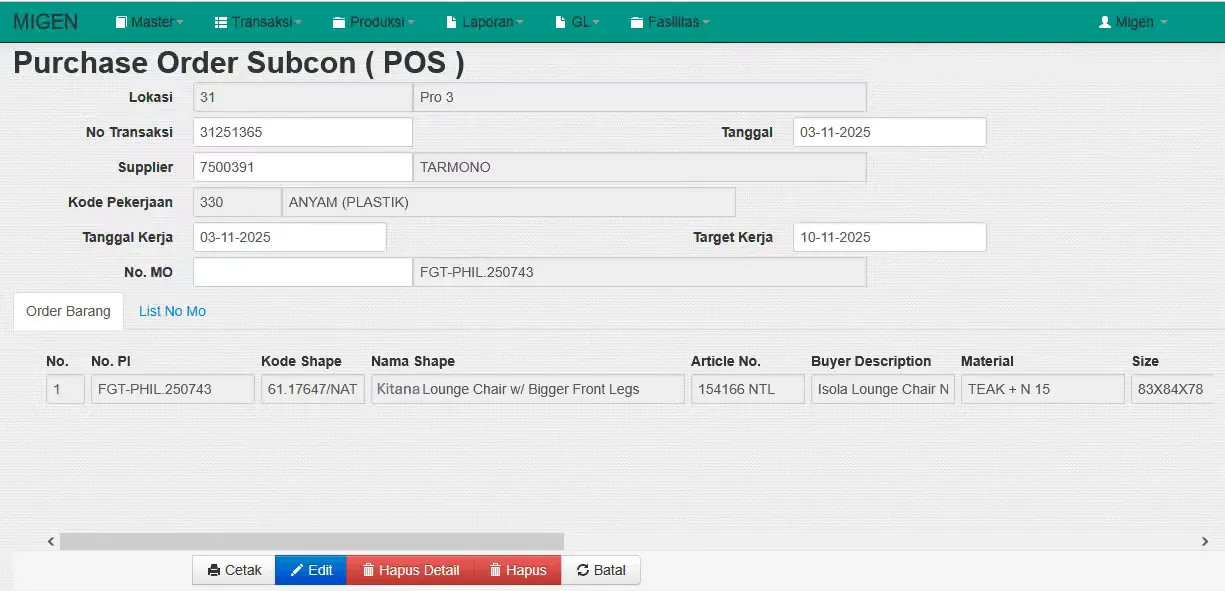Click the trash icon on Hapus Detail
Image resolution: width=1225 pixels, height=591 pixels.
[368, 570]
